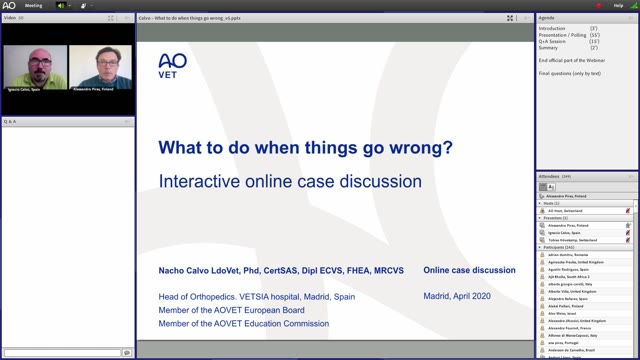The image size is (640, 360).
Task: Click the Agenda pod title
Action: coord(546,18)
